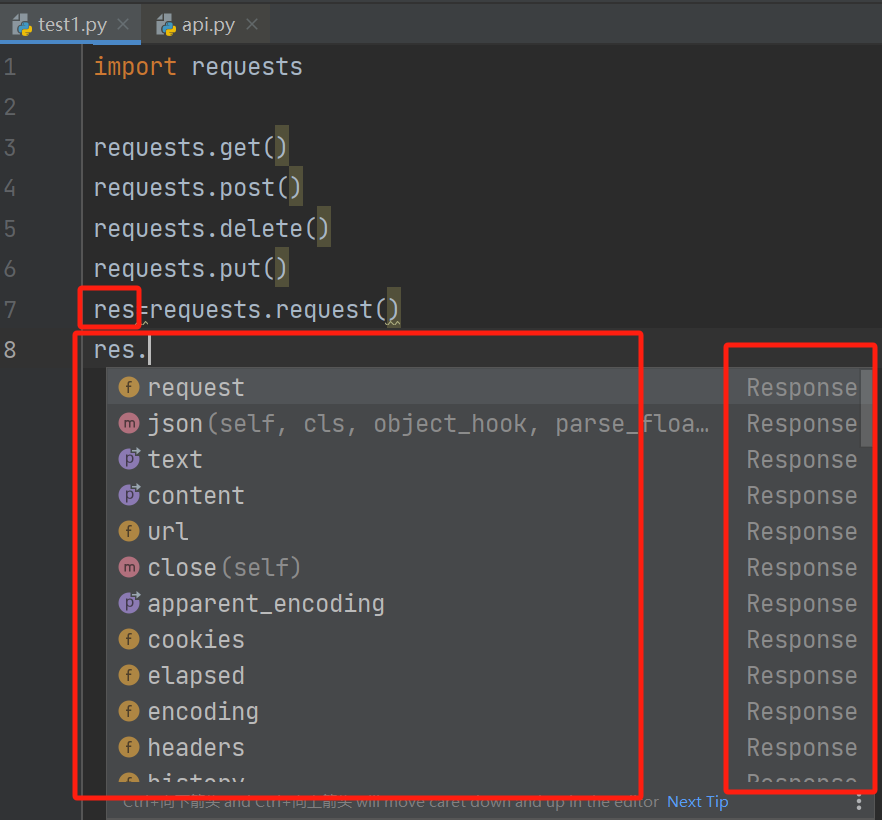Click line number 7 in the gutter
This screenshot has width=882, height=820.
pyautogui.click(x=10, y=309)
